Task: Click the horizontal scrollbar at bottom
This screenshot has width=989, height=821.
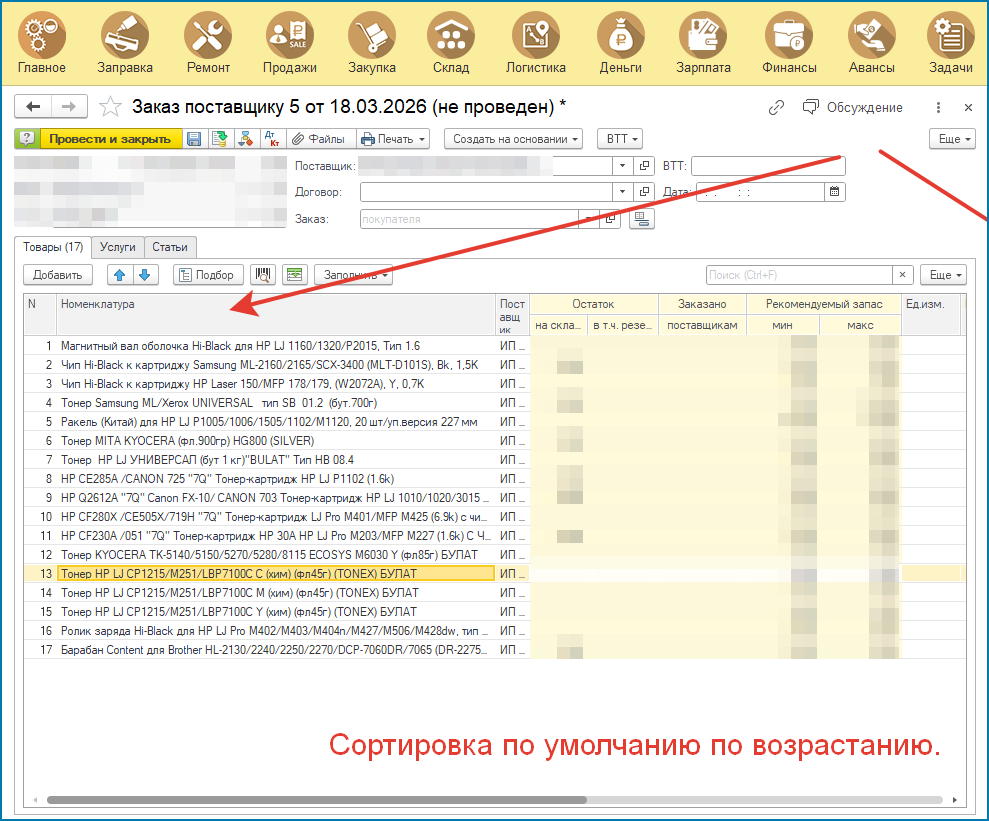Action: pos(316,800)
